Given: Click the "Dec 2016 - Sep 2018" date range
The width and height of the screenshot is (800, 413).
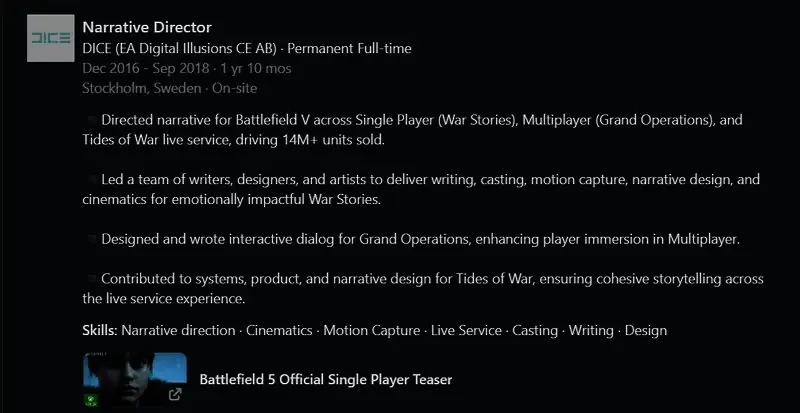Looking at the screenshot, I should (144, 68).
